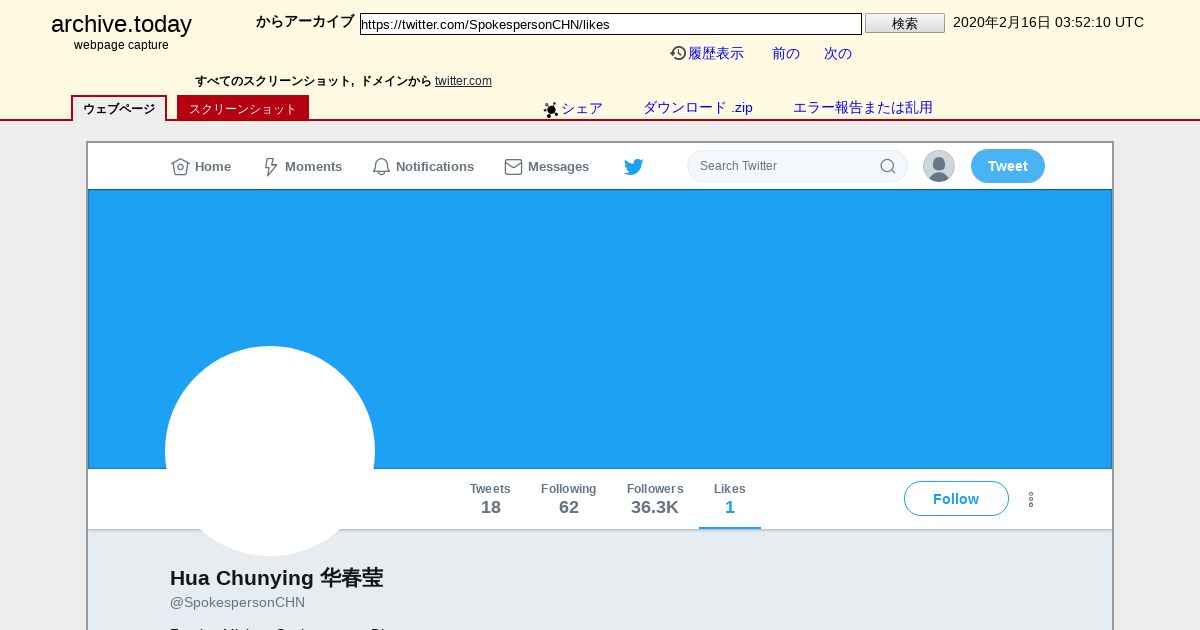Click ダウンロード .zip link
The width and height of the screenshot is (1200, 630).
click(698, 108)
